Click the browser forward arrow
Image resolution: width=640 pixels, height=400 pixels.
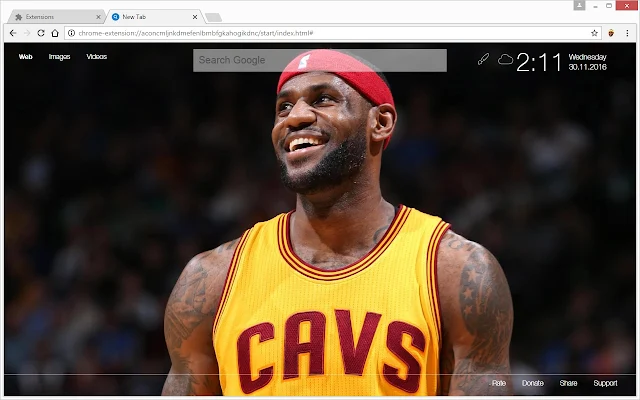tap(27, 33)
